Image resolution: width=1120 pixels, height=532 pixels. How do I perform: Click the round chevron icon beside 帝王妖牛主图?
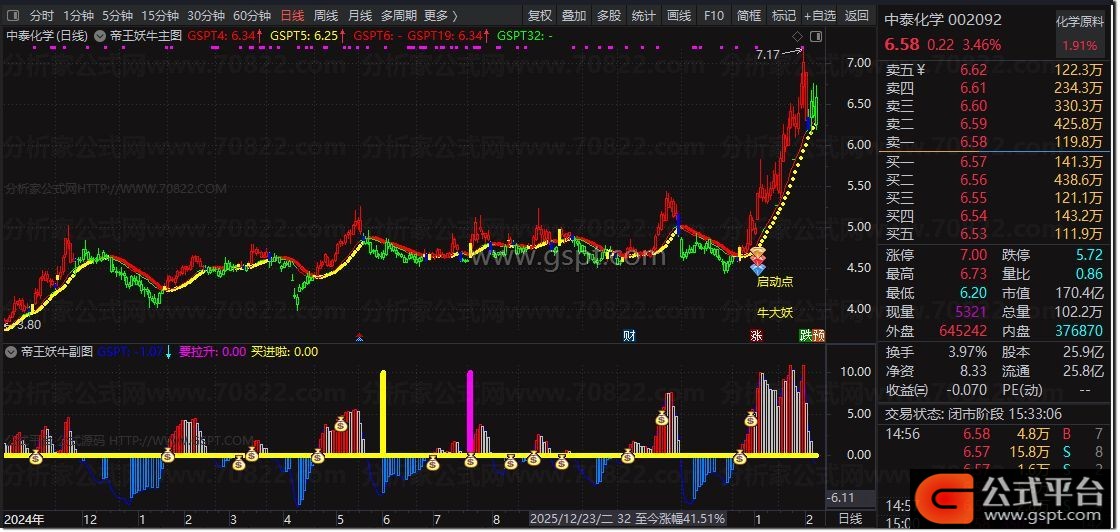tap(99, 35)
